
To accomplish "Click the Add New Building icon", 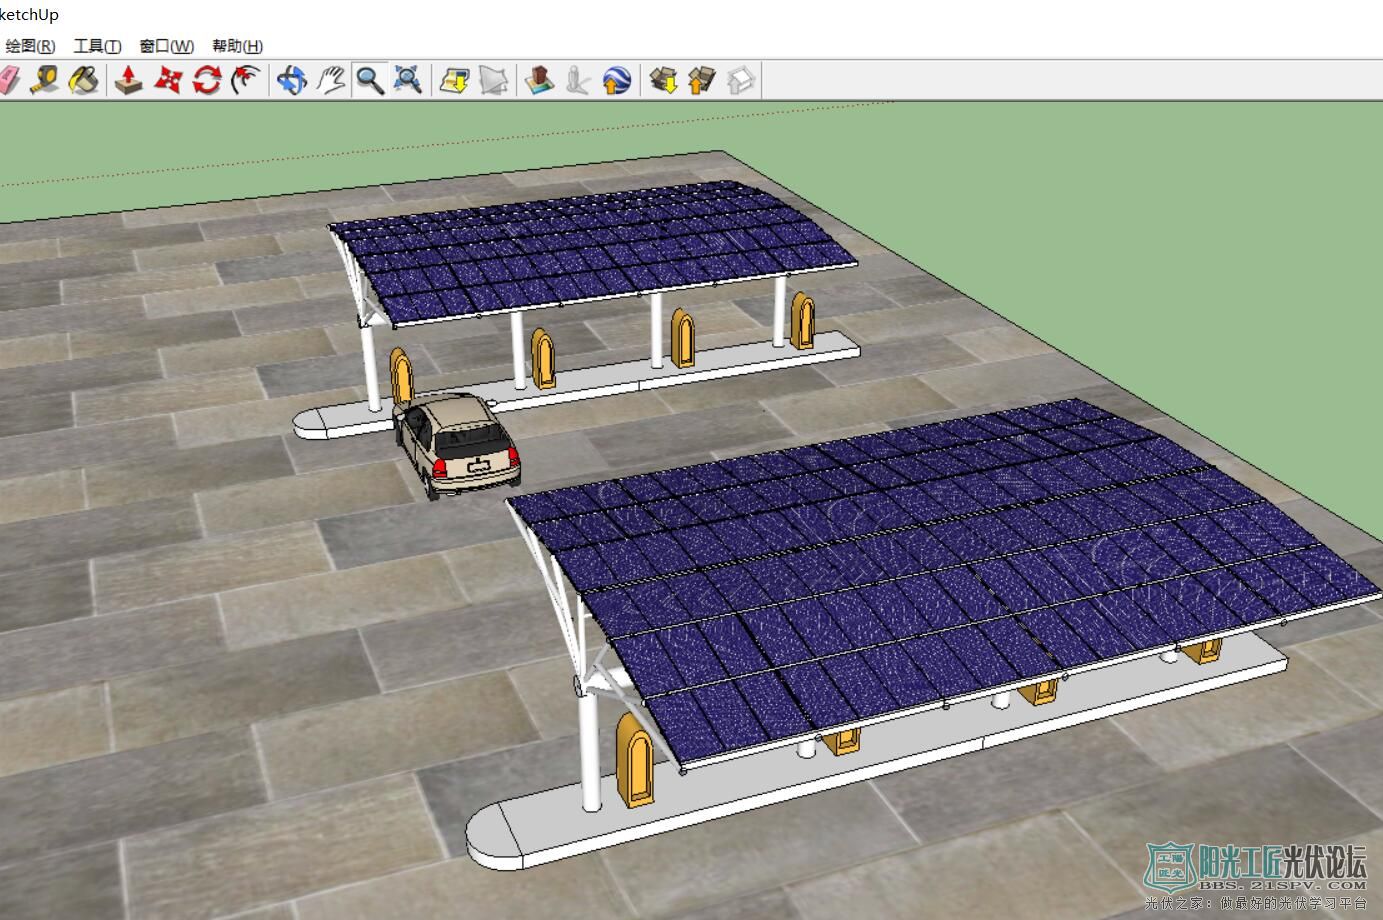I will click(x=540, y=80).
